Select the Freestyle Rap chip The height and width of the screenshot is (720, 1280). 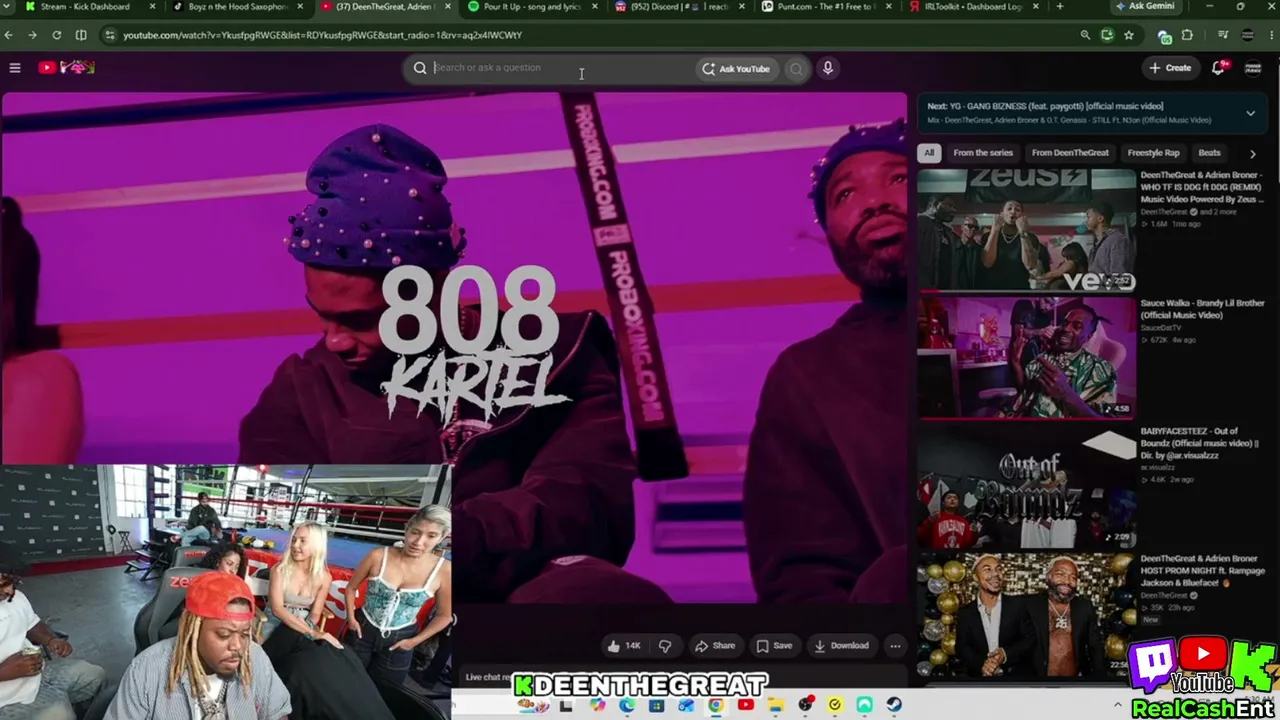tap(1153, 153)
